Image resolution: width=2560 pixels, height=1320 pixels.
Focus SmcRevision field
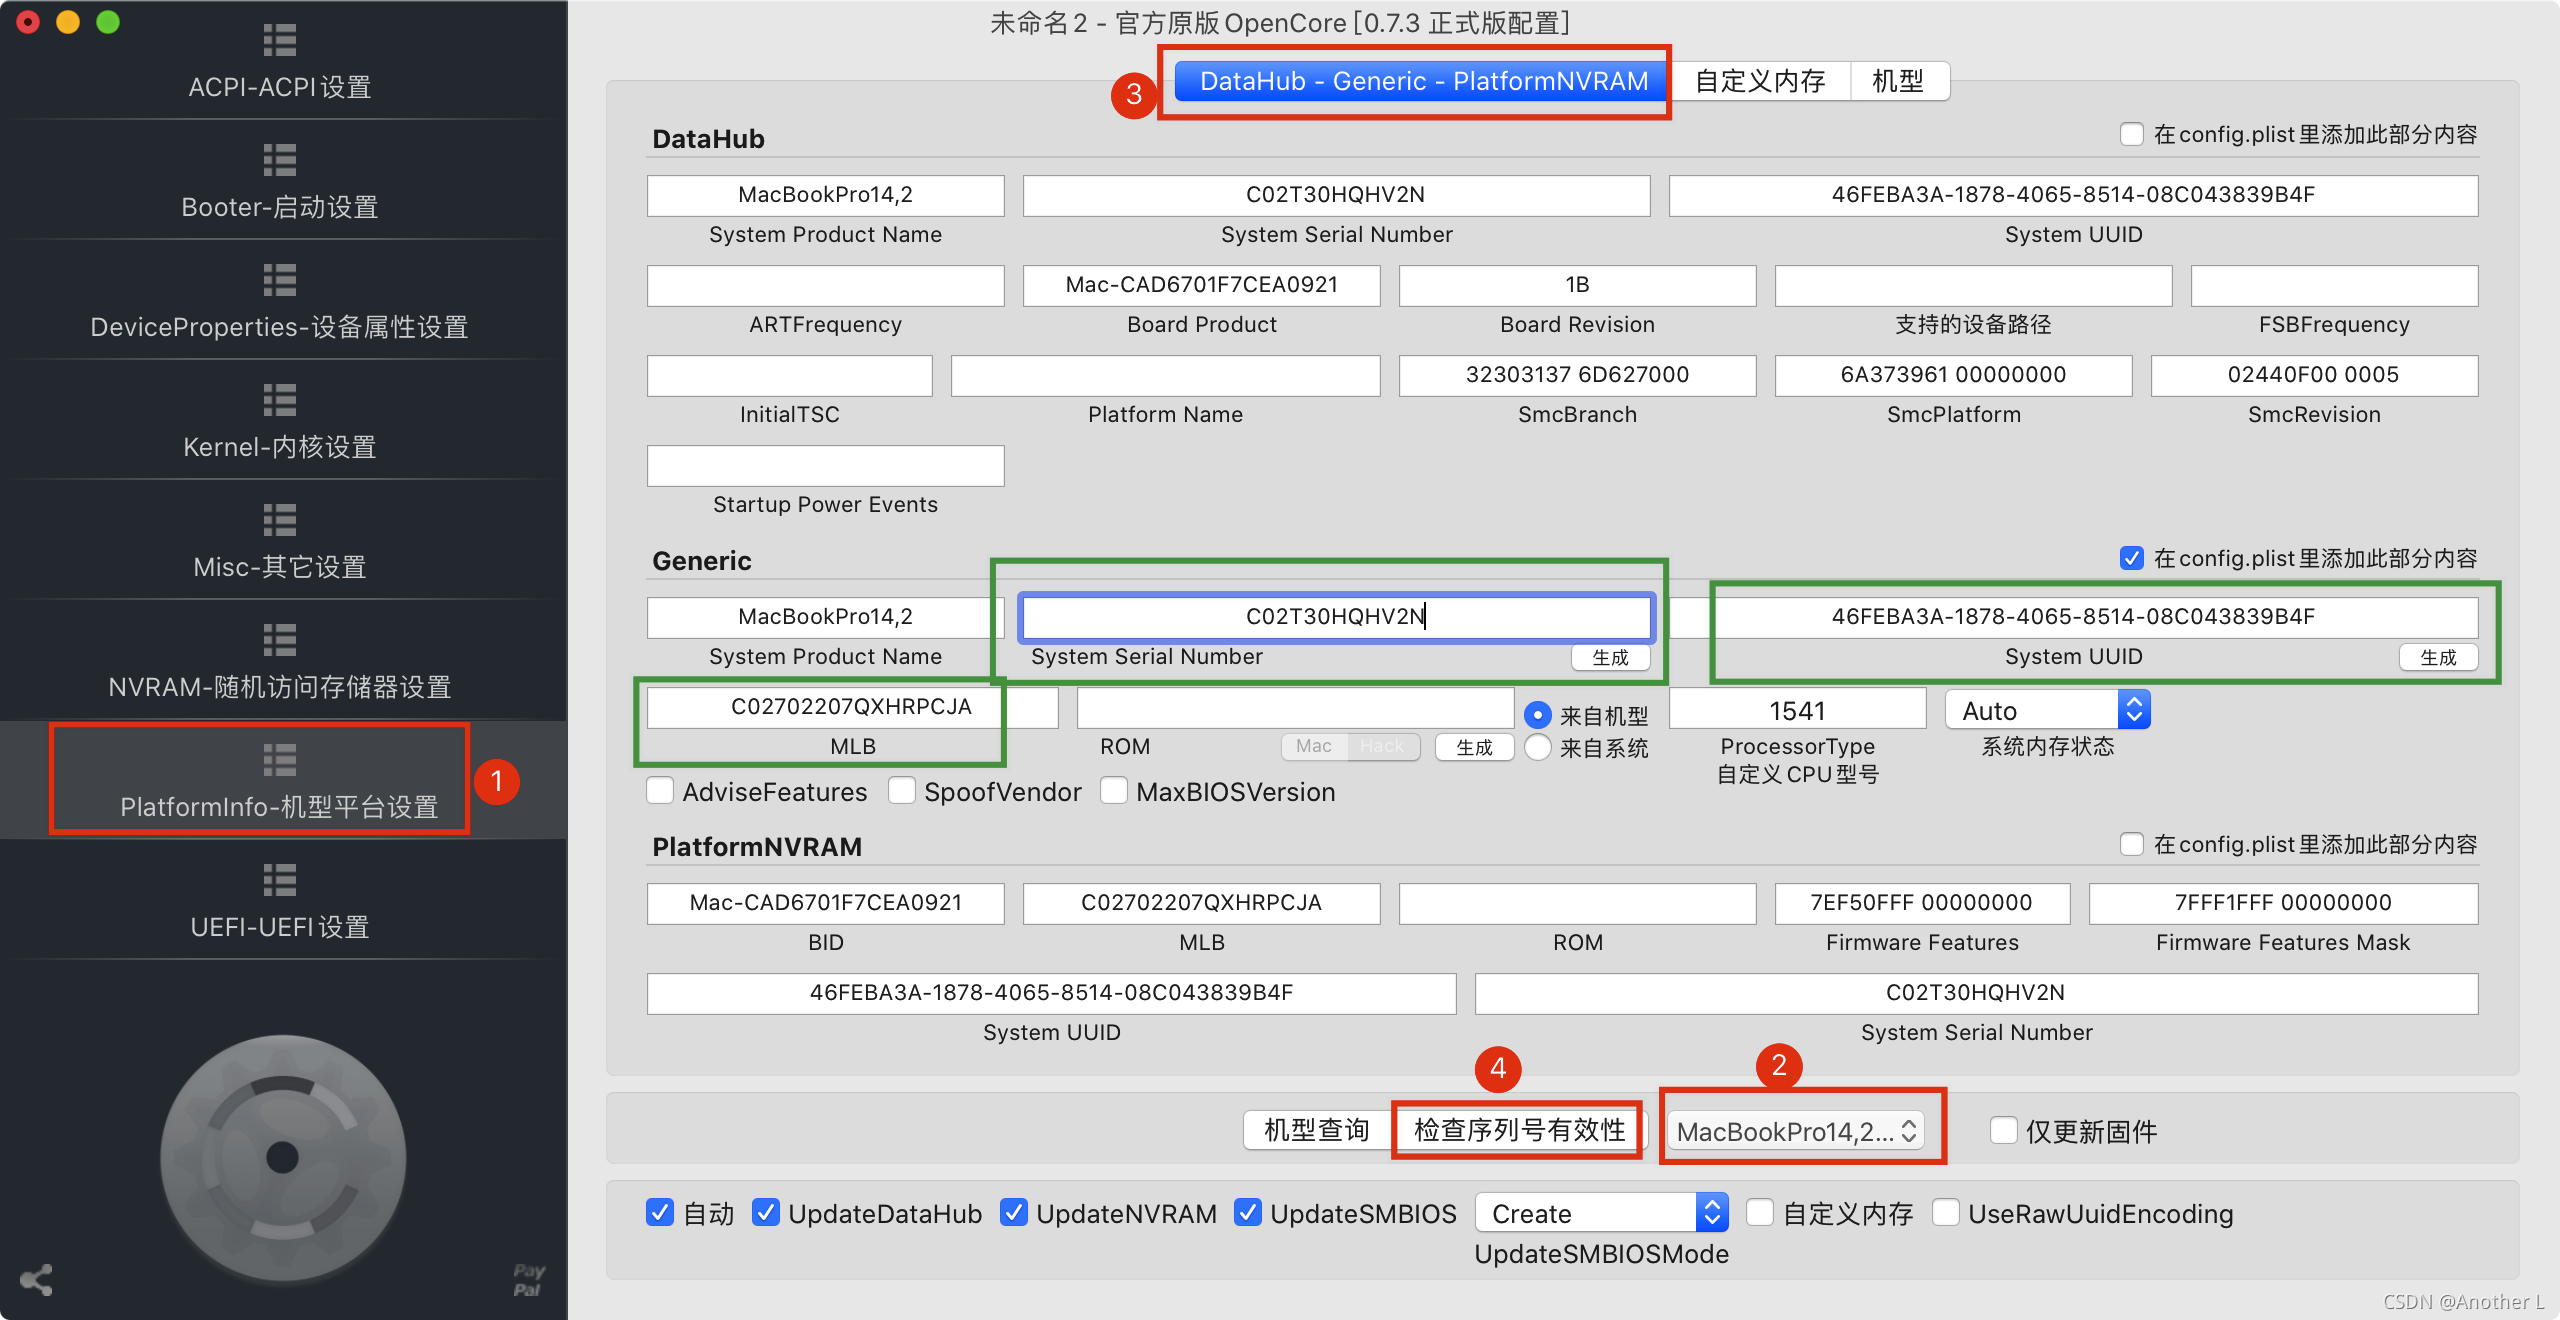tap(2314, 375)
